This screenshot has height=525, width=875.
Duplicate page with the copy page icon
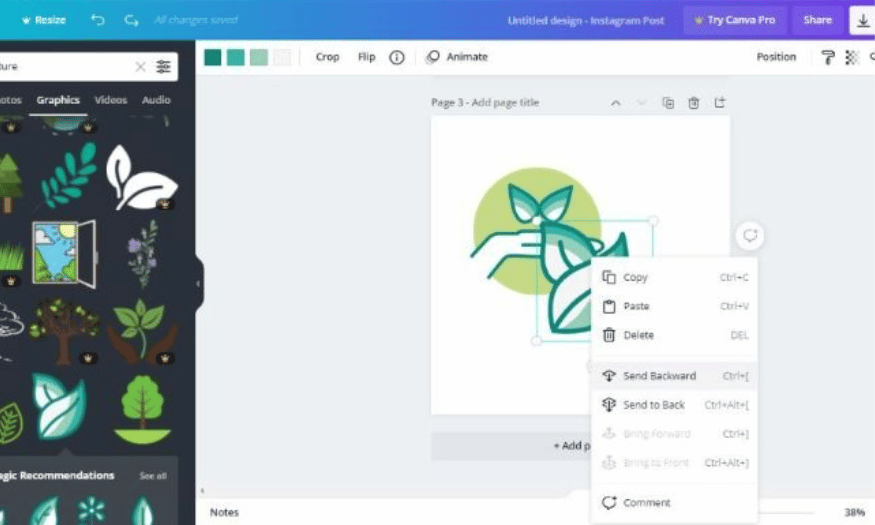point(668,103)
